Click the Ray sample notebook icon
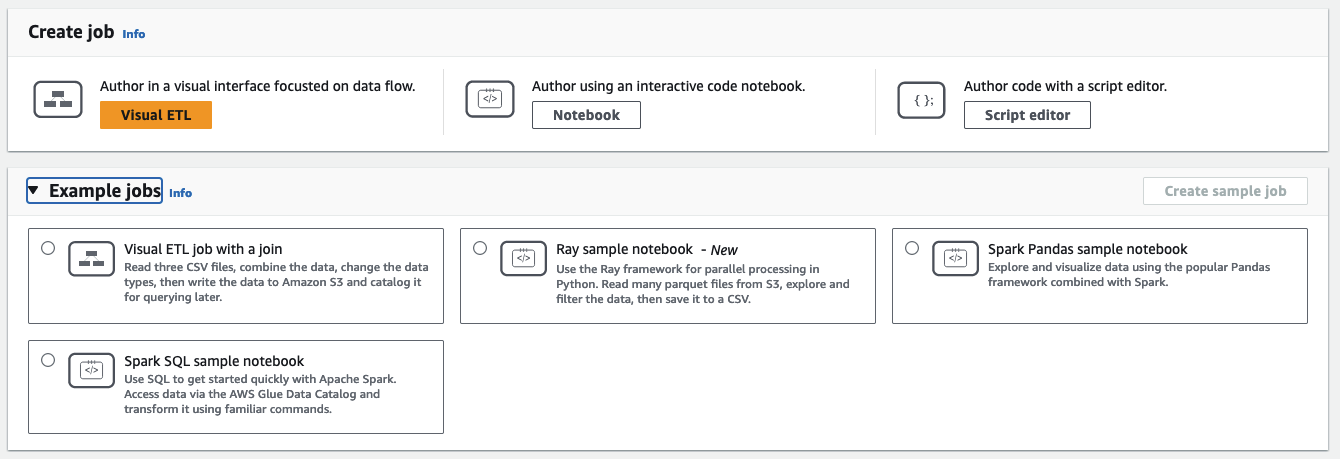This screenshot has height=459, width=1340. coord(523,259)
